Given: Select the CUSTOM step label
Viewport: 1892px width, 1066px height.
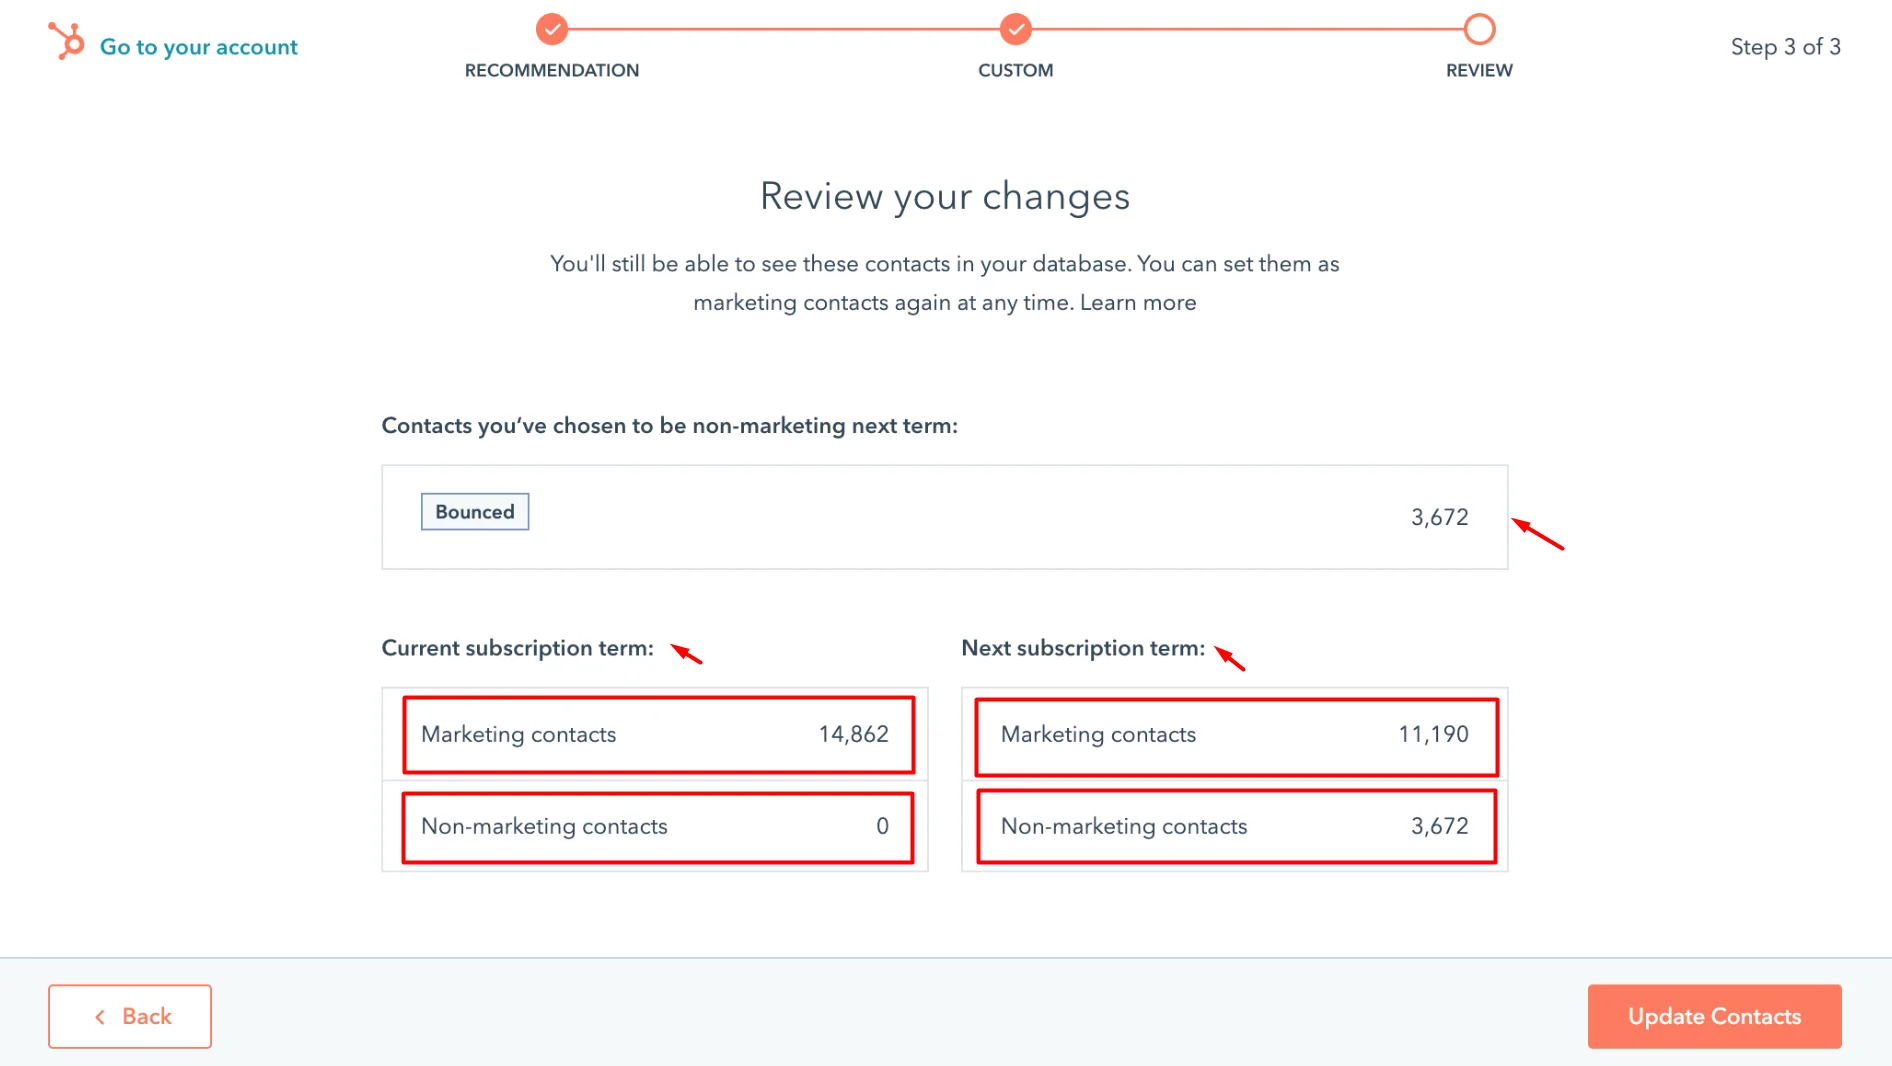Looking at the screenshot, I should click(1015, 70).
